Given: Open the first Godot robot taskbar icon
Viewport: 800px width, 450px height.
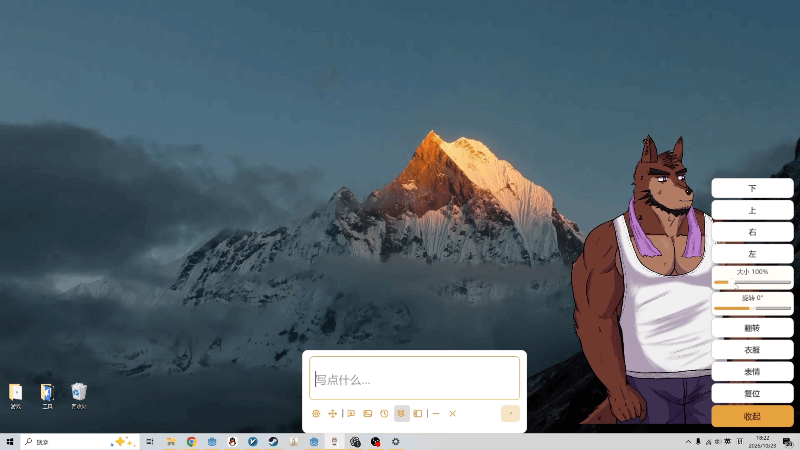Looking at the screenshot, I should pyautogui.click(x=212, y=442).
